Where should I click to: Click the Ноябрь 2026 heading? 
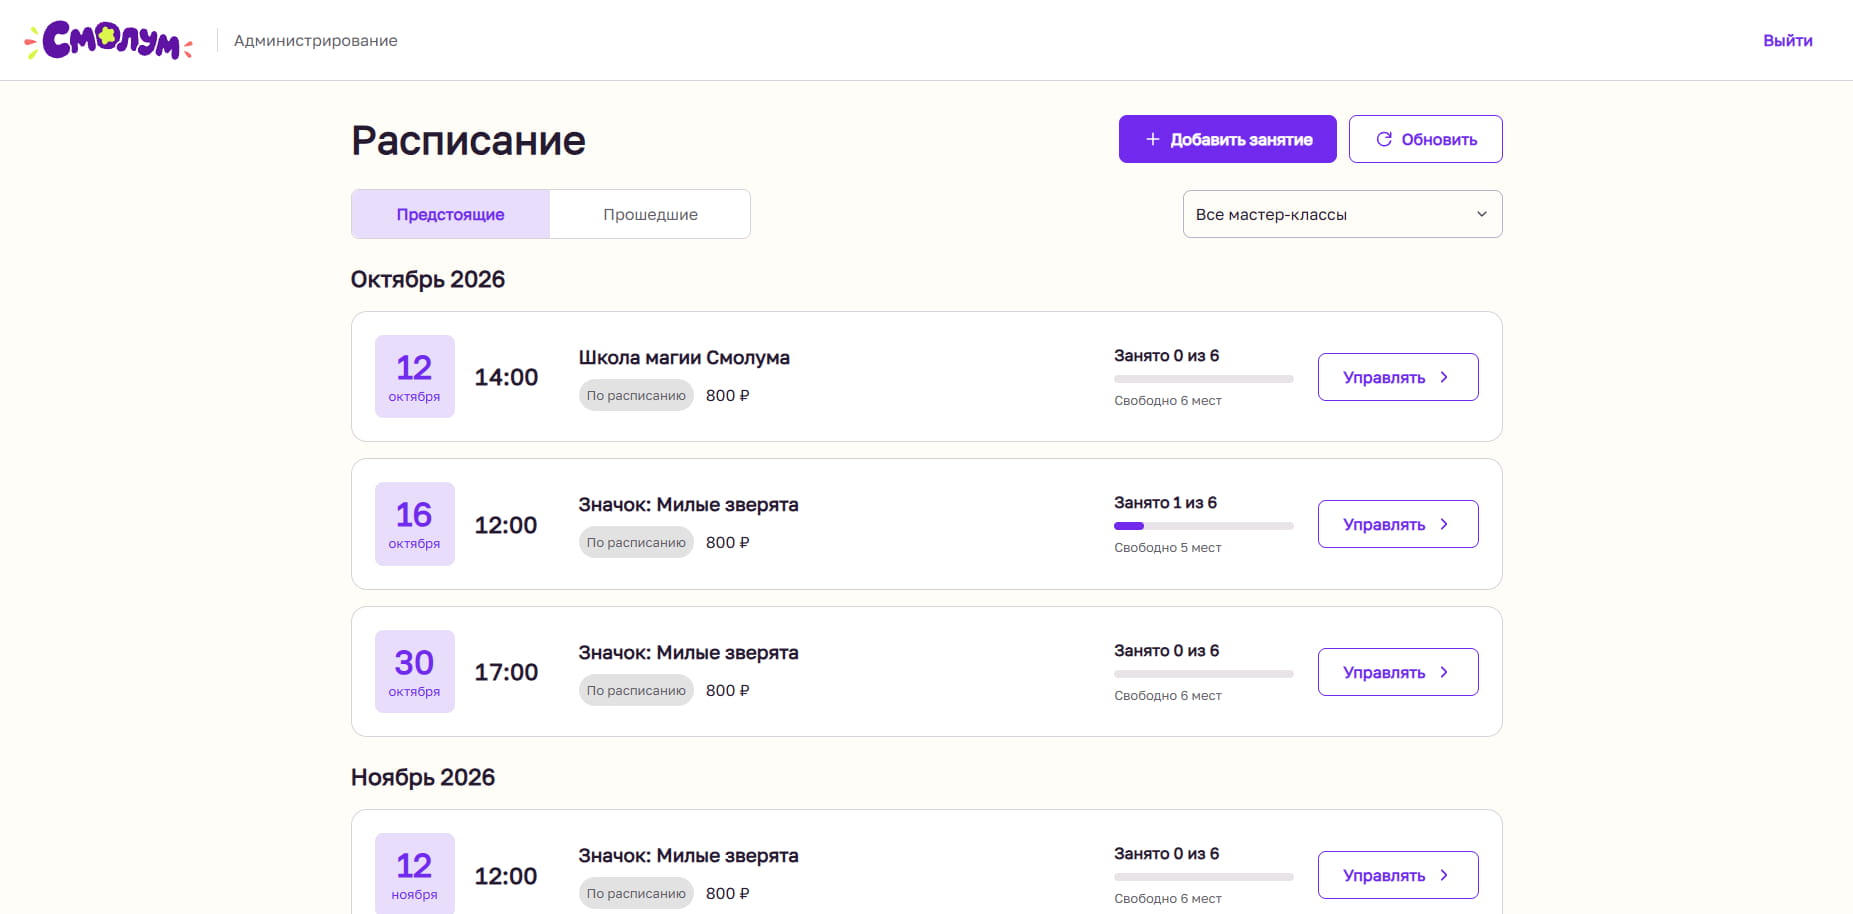coord(423,777)
